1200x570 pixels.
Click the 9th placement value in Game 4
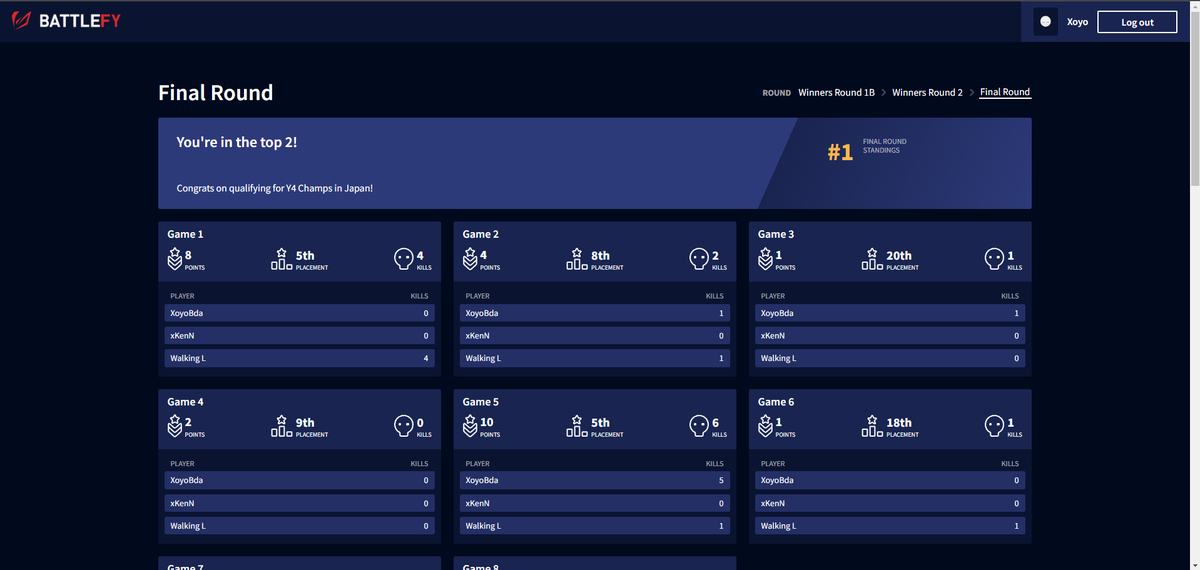click(x=306, y=423)
